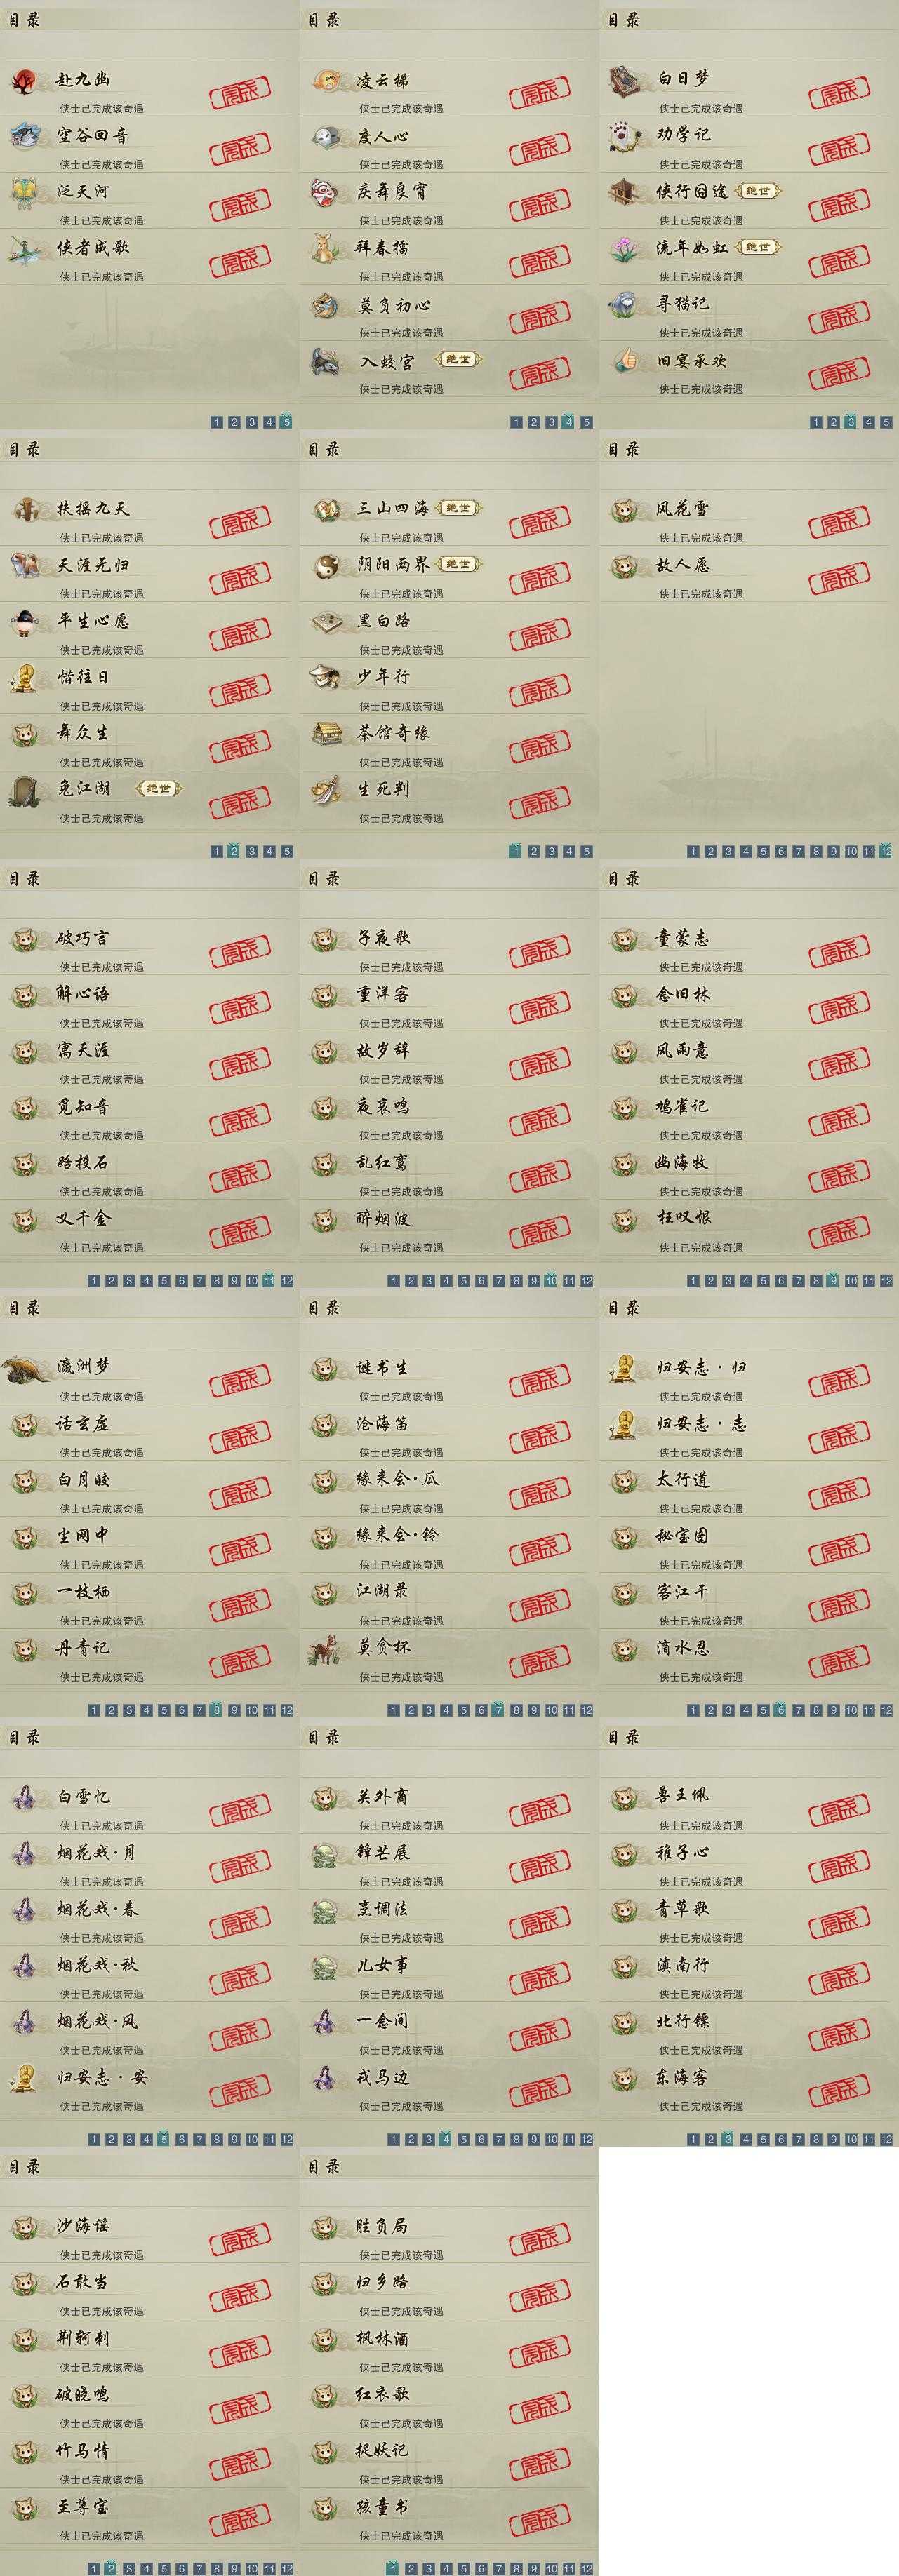Click the 绝世 badge next to 入蛟宫
Viewport: 899px width, 2576px height.
tap(458, 360)
